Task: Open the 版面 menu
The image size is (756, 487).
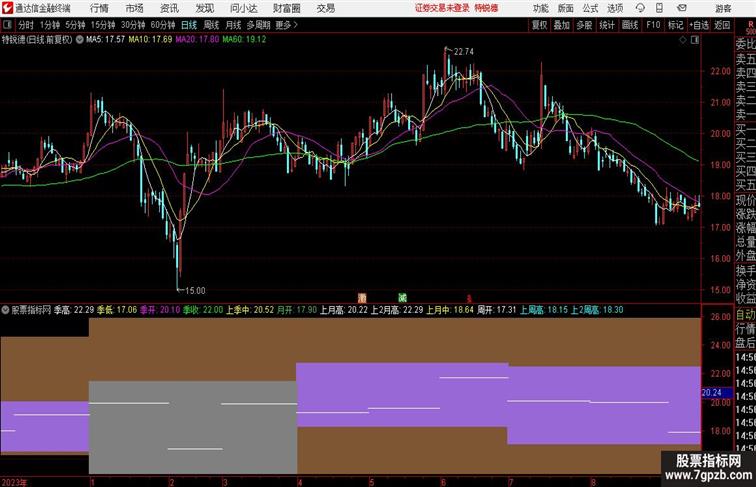Action: [566, 8]
